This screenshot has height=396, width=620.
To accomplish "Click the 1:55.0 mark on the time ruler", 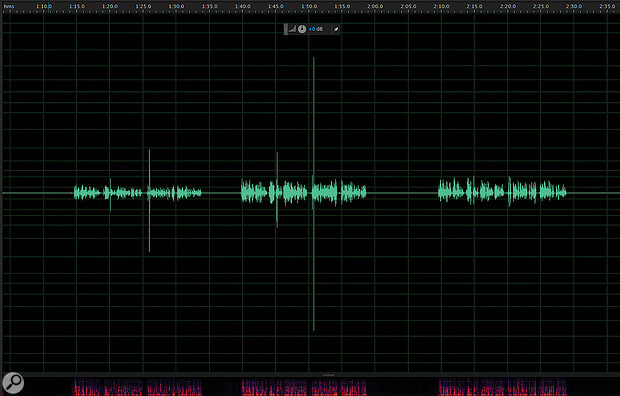I will (342, 6).
